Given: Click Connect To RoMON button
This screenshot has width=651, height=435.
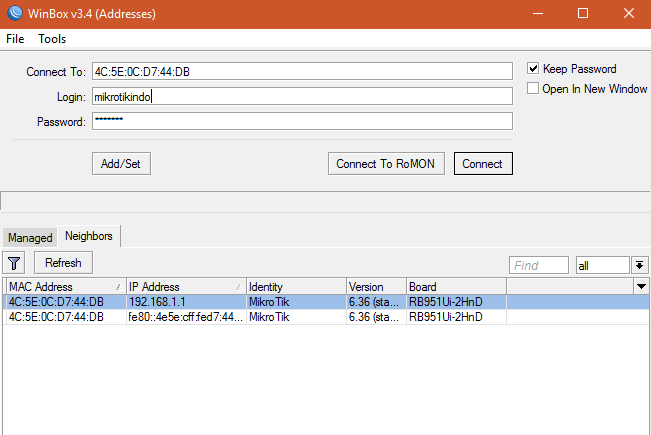Looking at the screenshot, I should point(386,164).
